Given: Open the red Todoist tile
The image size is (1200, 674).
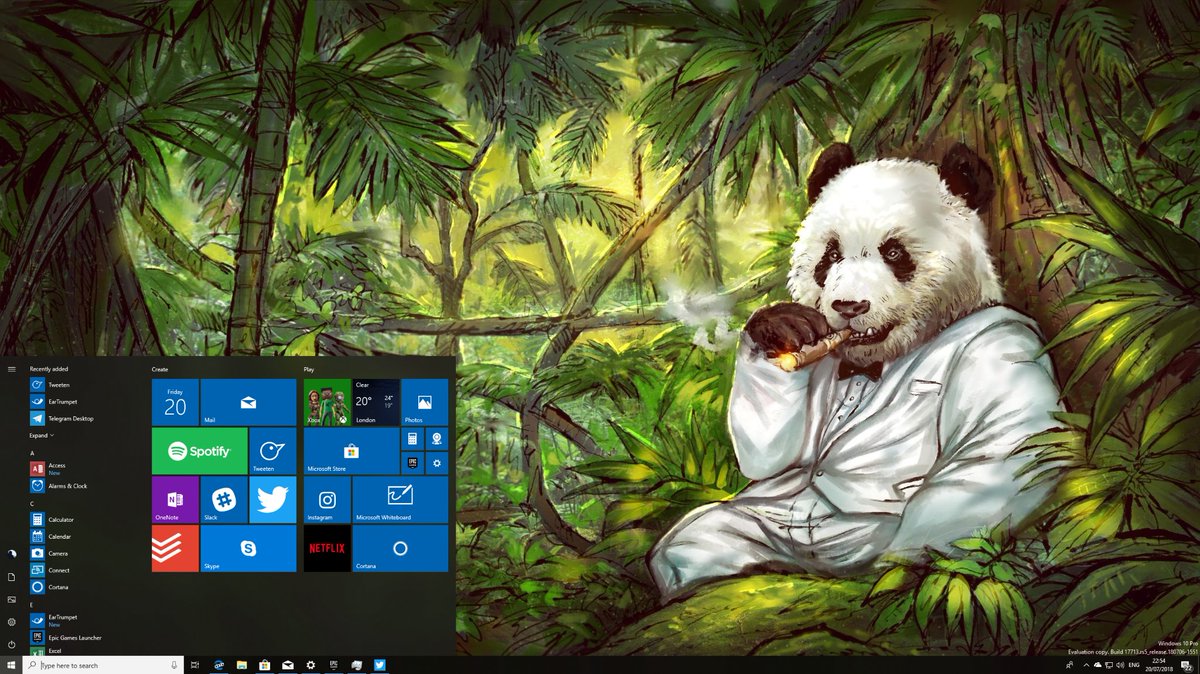Looking at the screenshot, I should coord(175,549).
